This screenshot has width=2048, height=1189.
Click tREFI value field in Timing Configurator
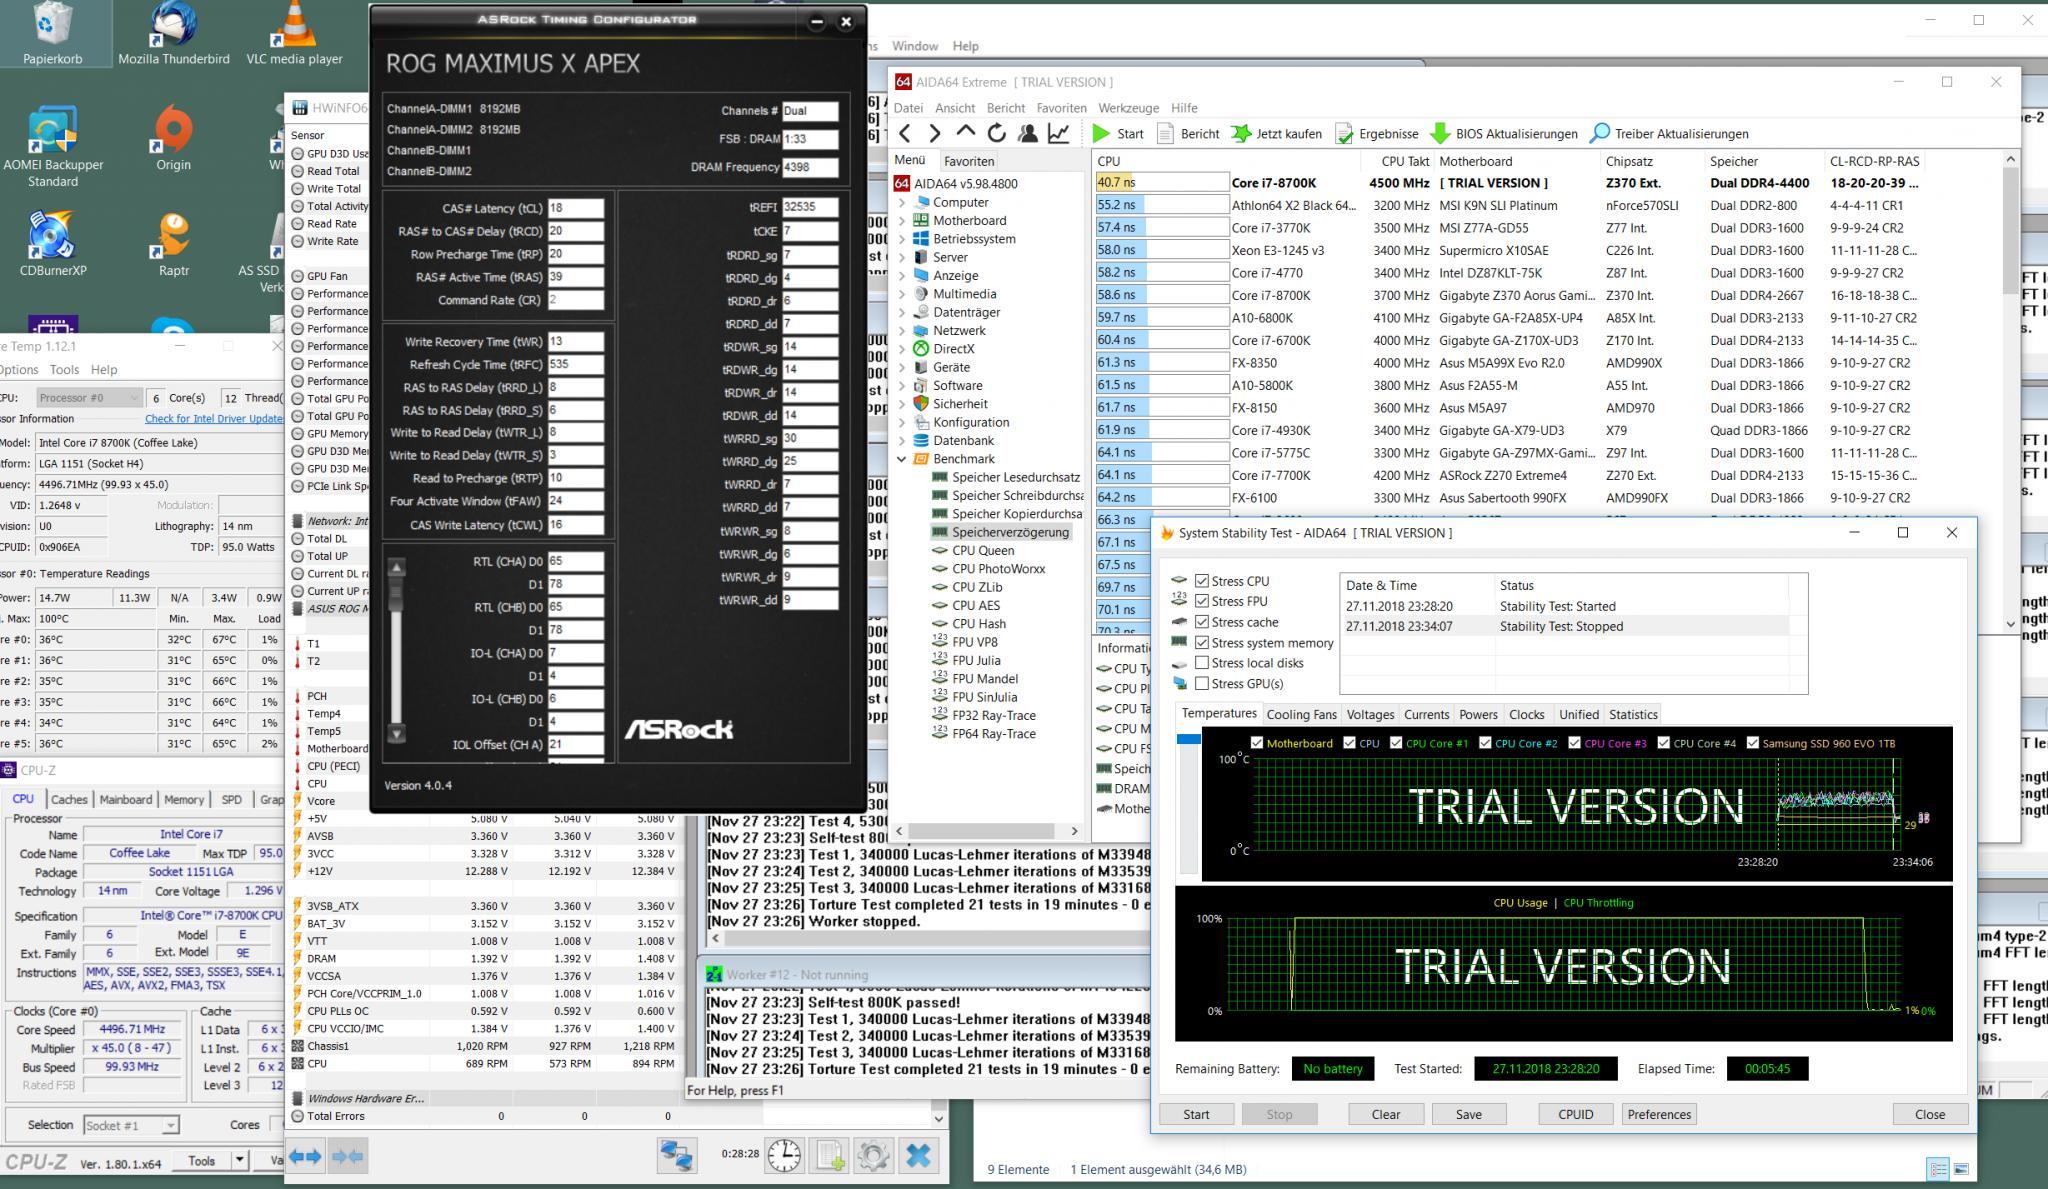coord(809,207)
